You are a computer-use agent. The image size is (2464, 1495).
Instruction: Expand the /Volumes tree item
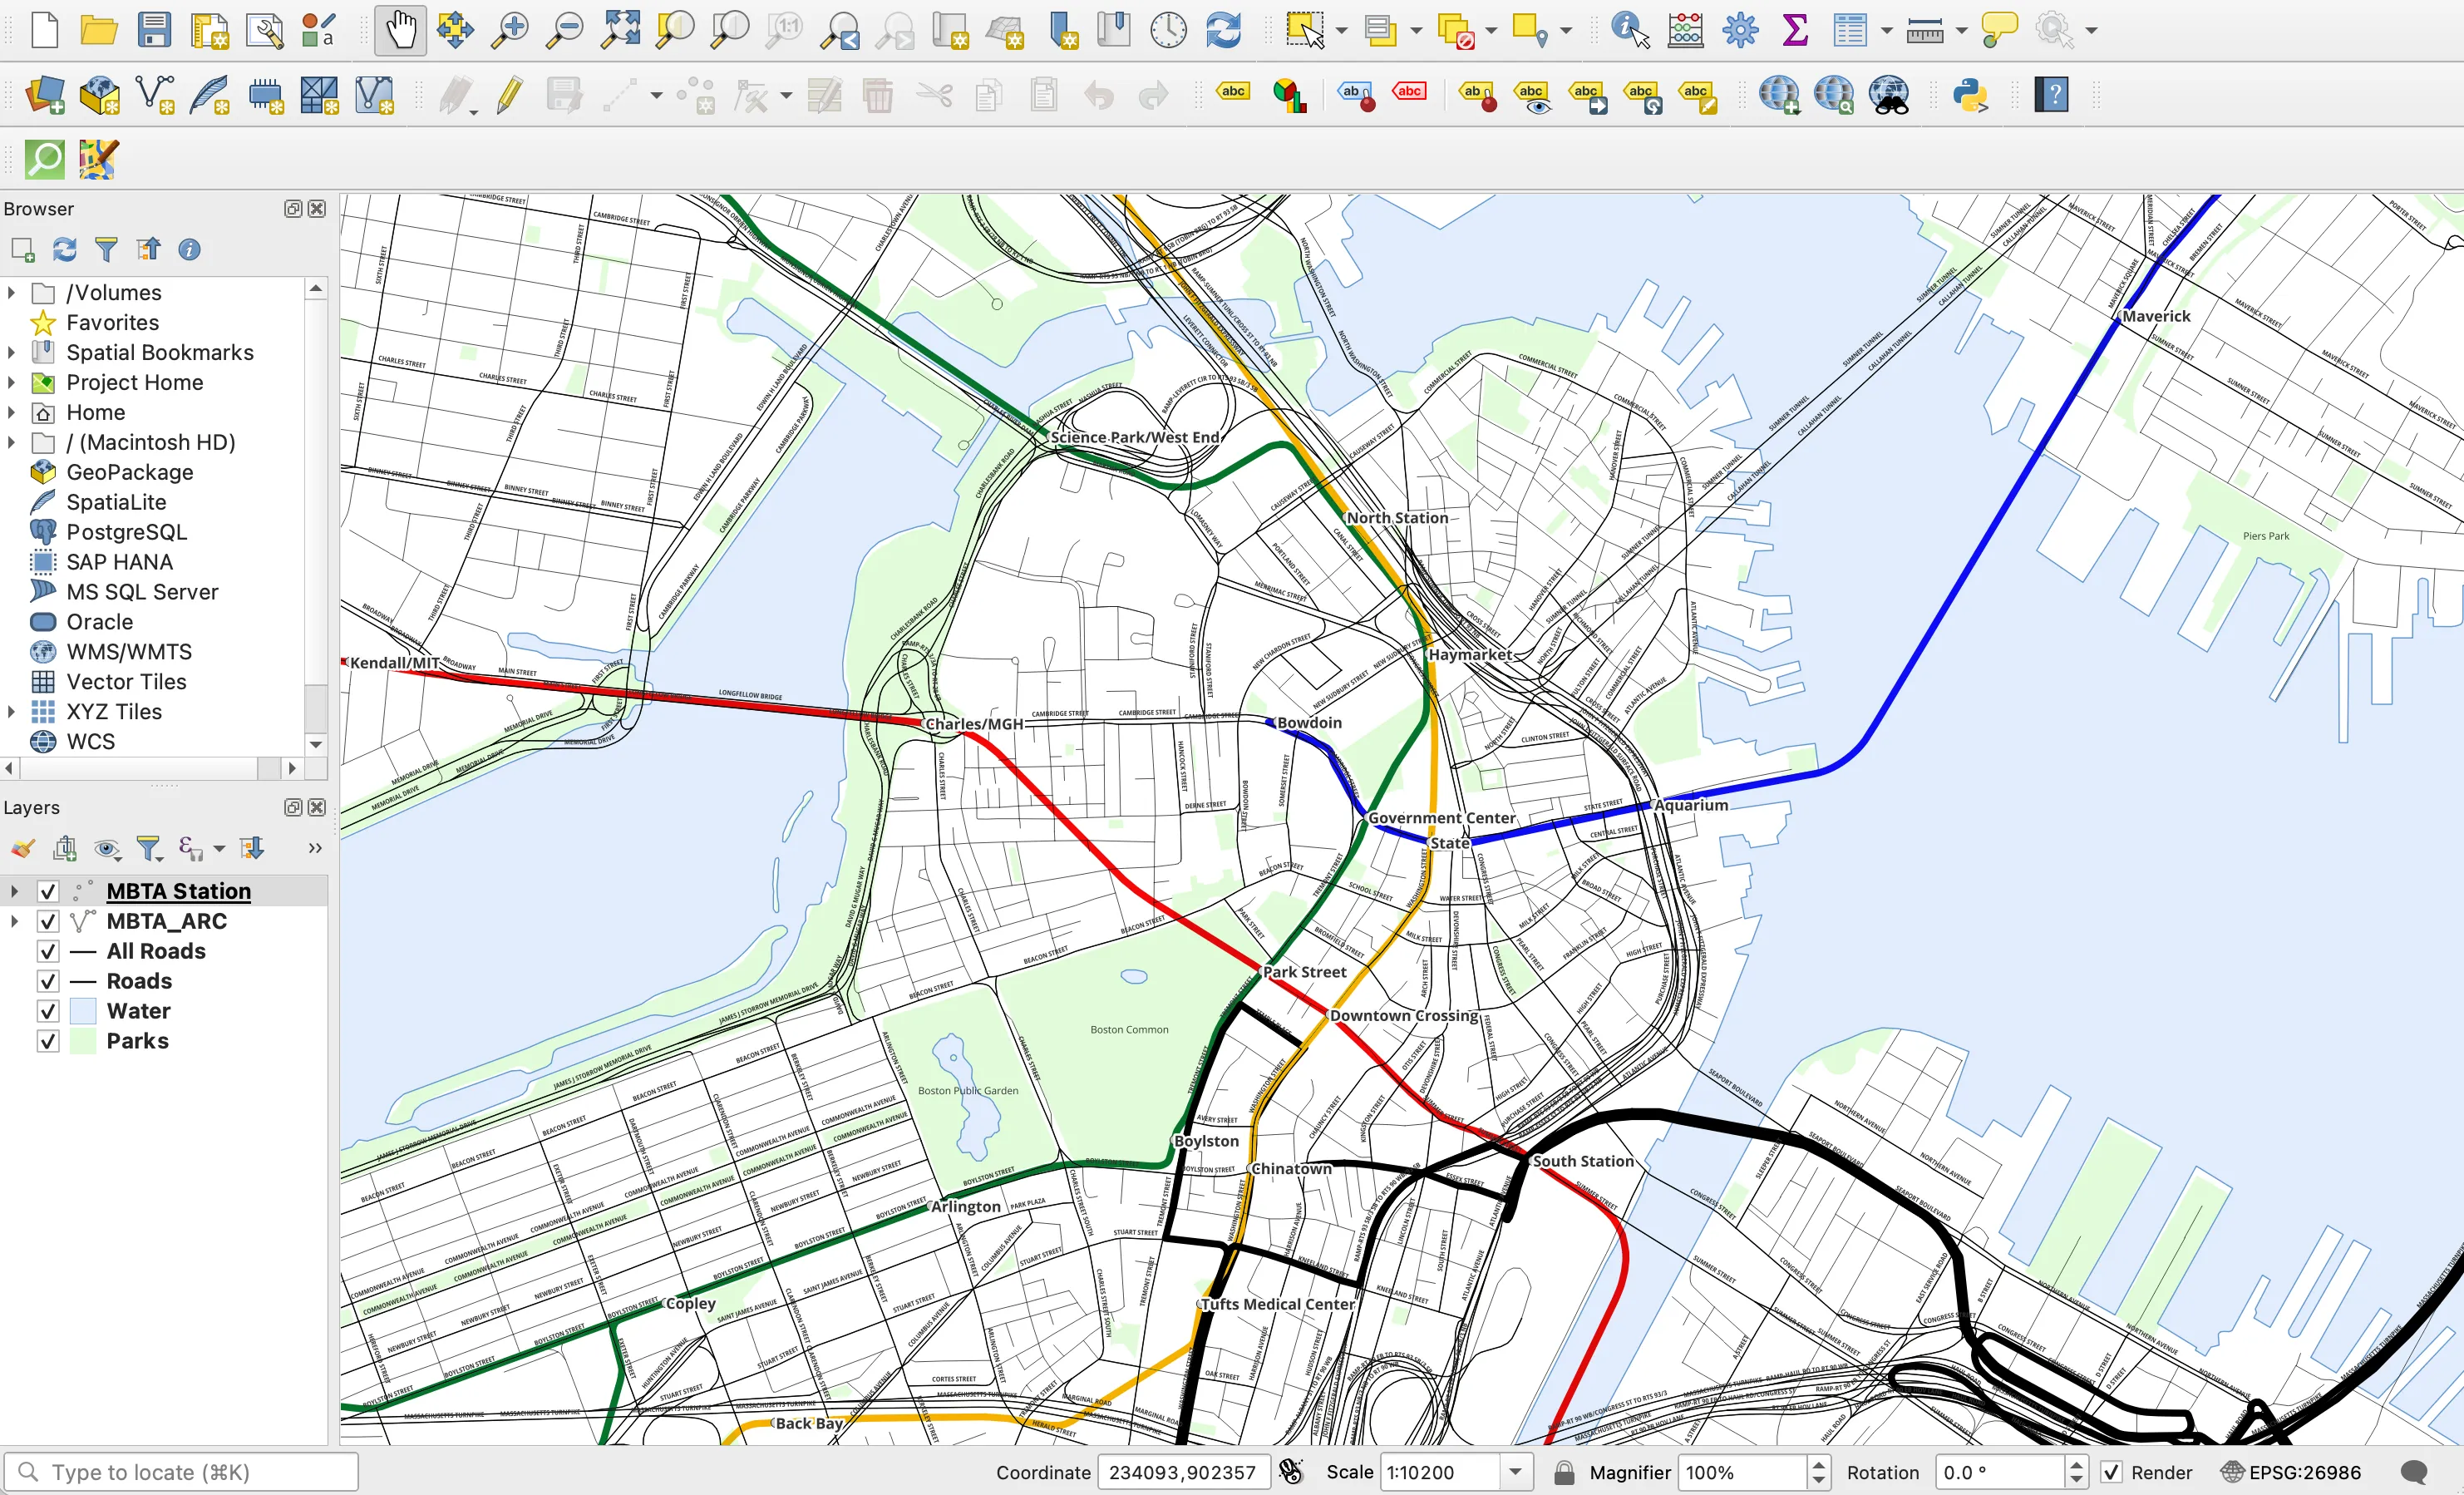point(12,293)
